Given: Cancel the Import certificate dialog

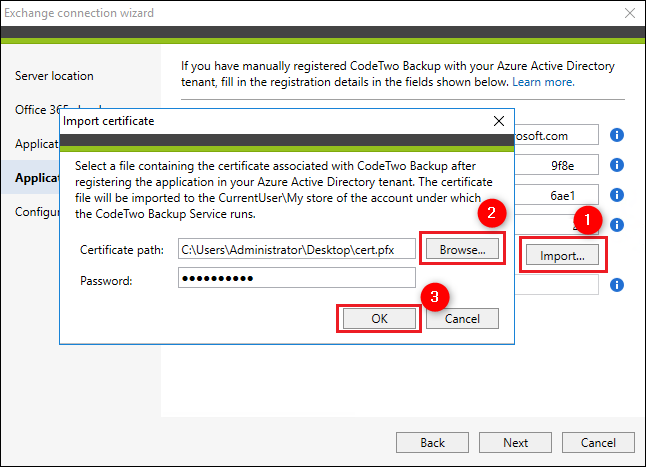Looking at the screenshot, I should pyautogui.click(x=462, y=319).
